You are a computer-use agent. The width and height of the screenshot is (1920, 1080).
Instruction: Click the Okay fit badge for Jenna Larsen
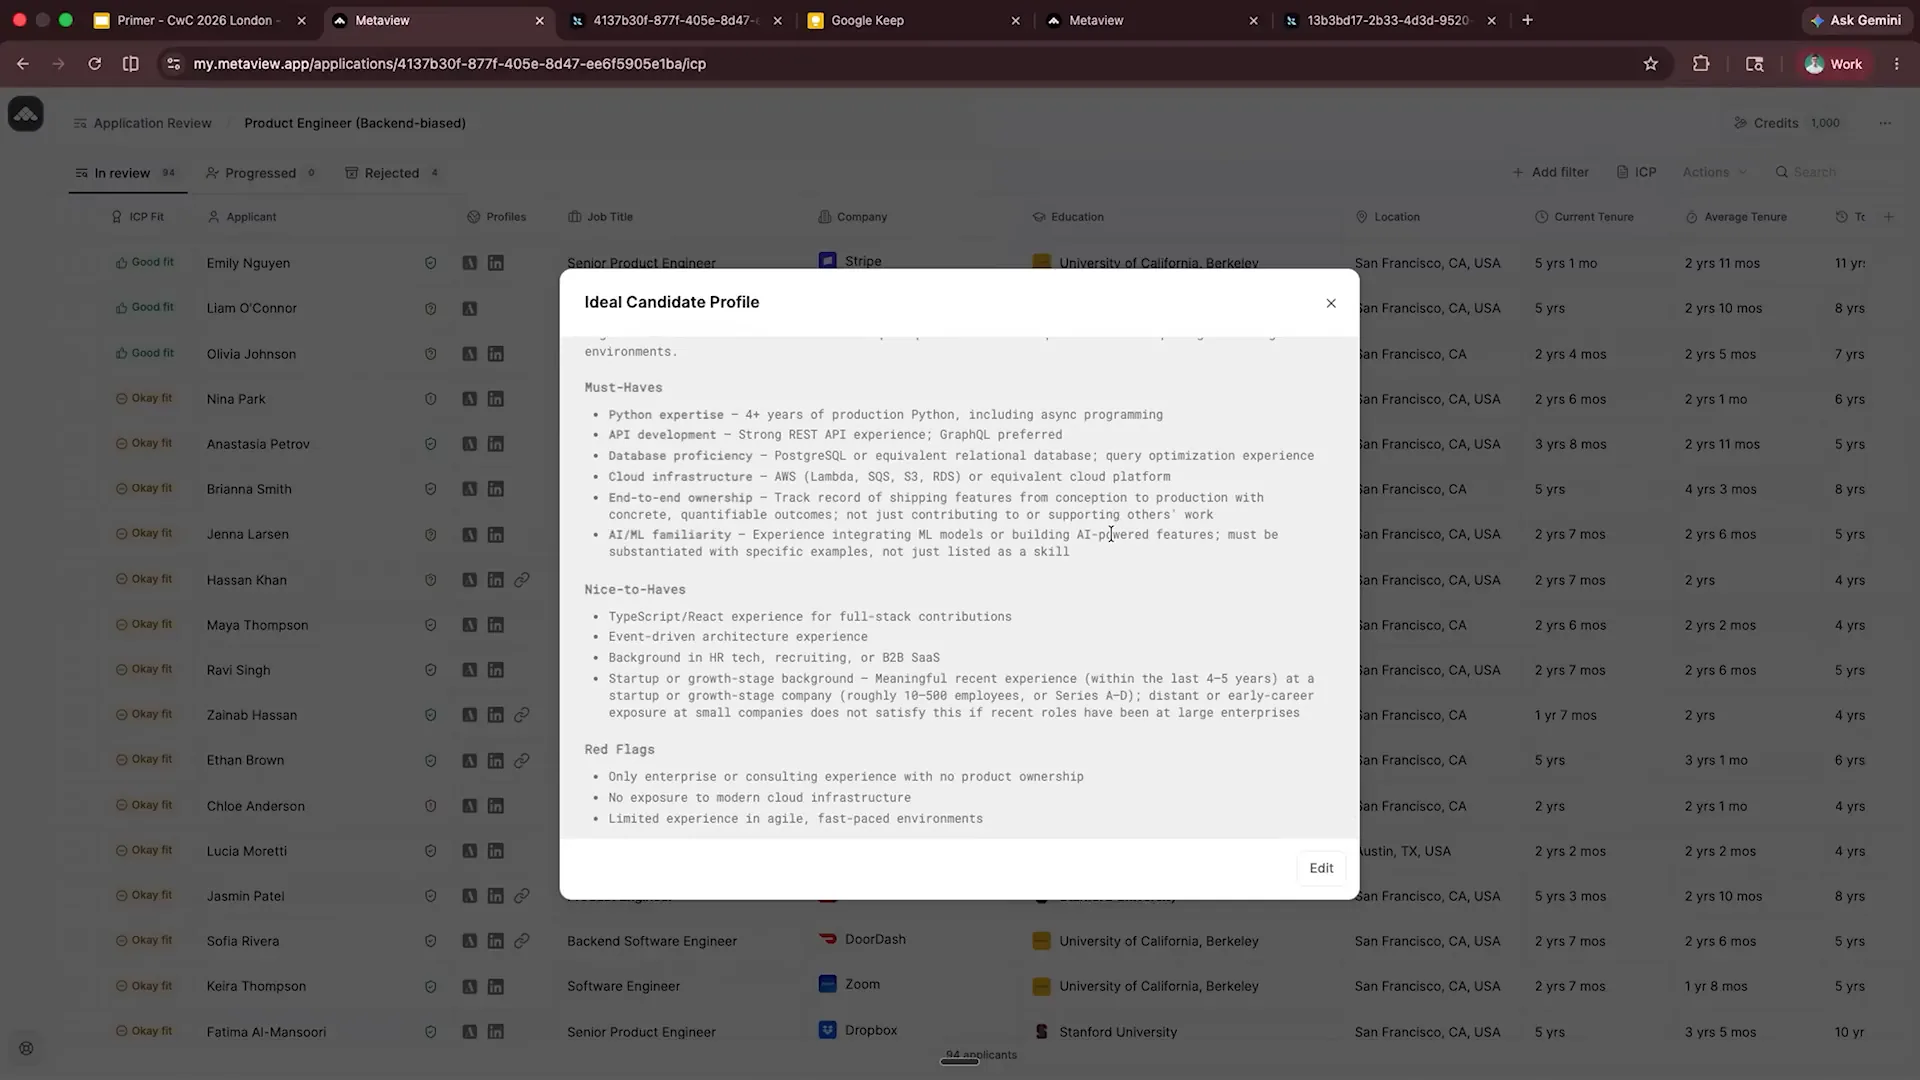[x=144, y=533]
